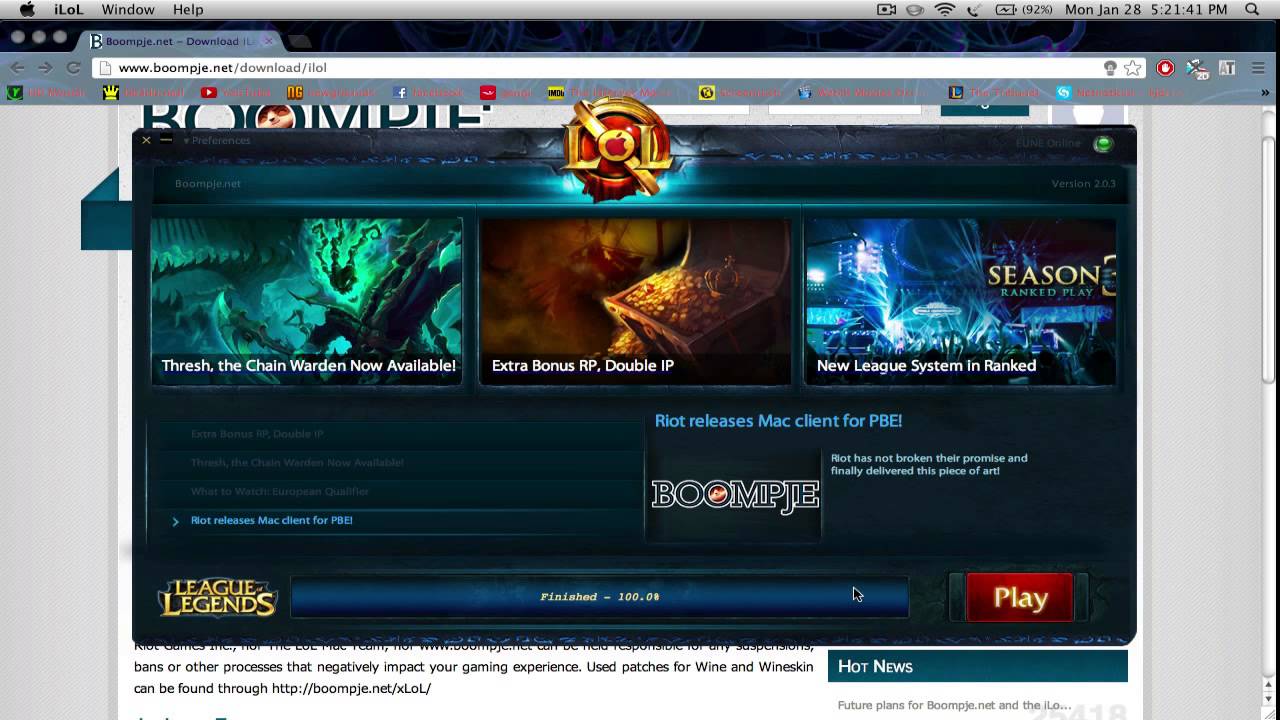Open the boompje.net/xLoL link
1280x720 pixels.
[351, 689]
